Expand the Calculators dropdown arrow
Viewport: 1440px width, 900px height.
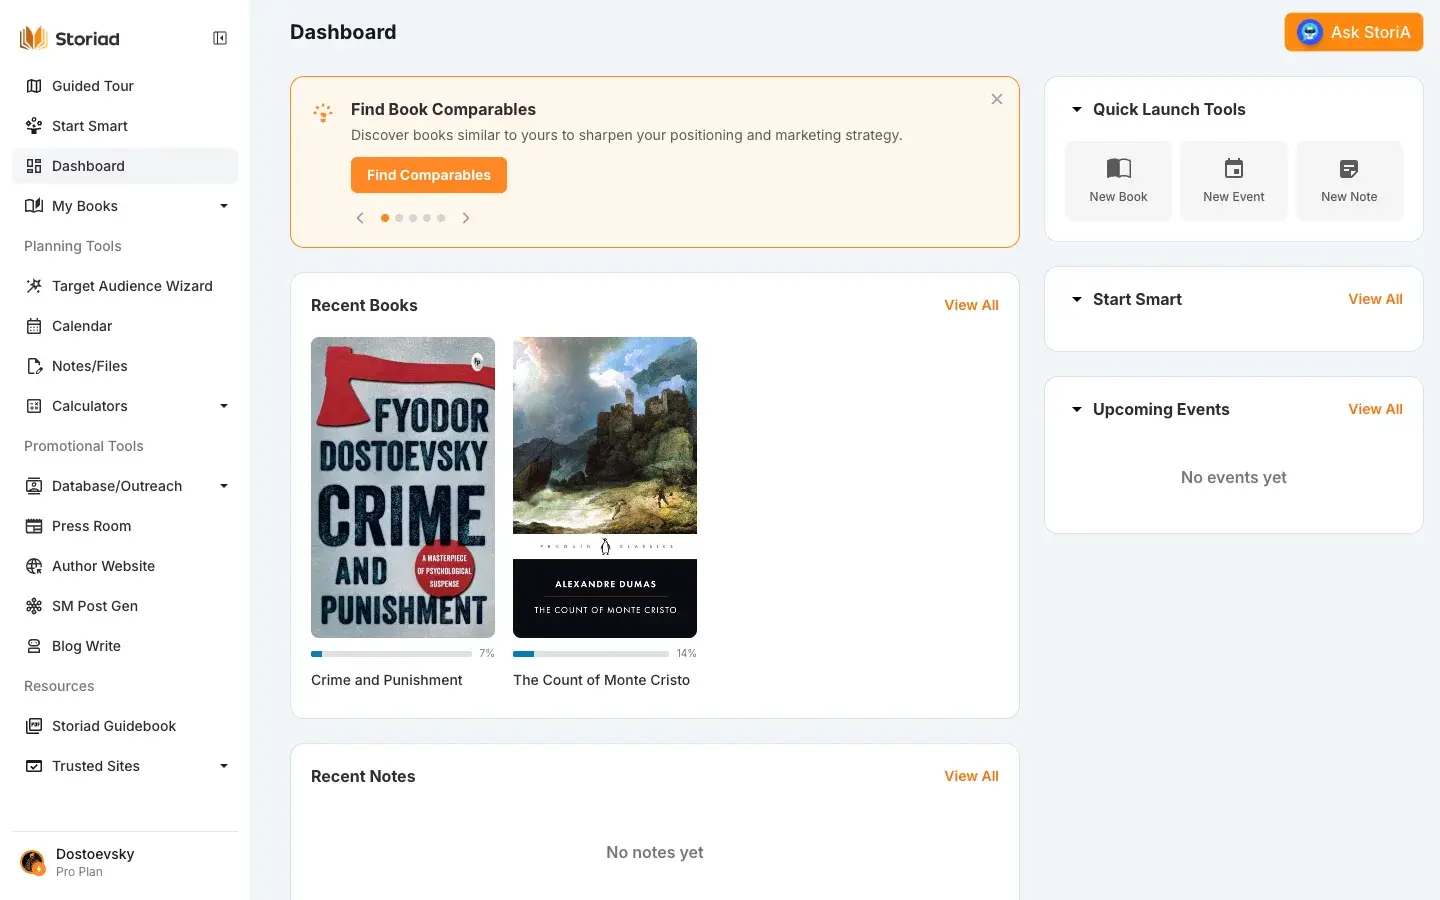point(224,406)
